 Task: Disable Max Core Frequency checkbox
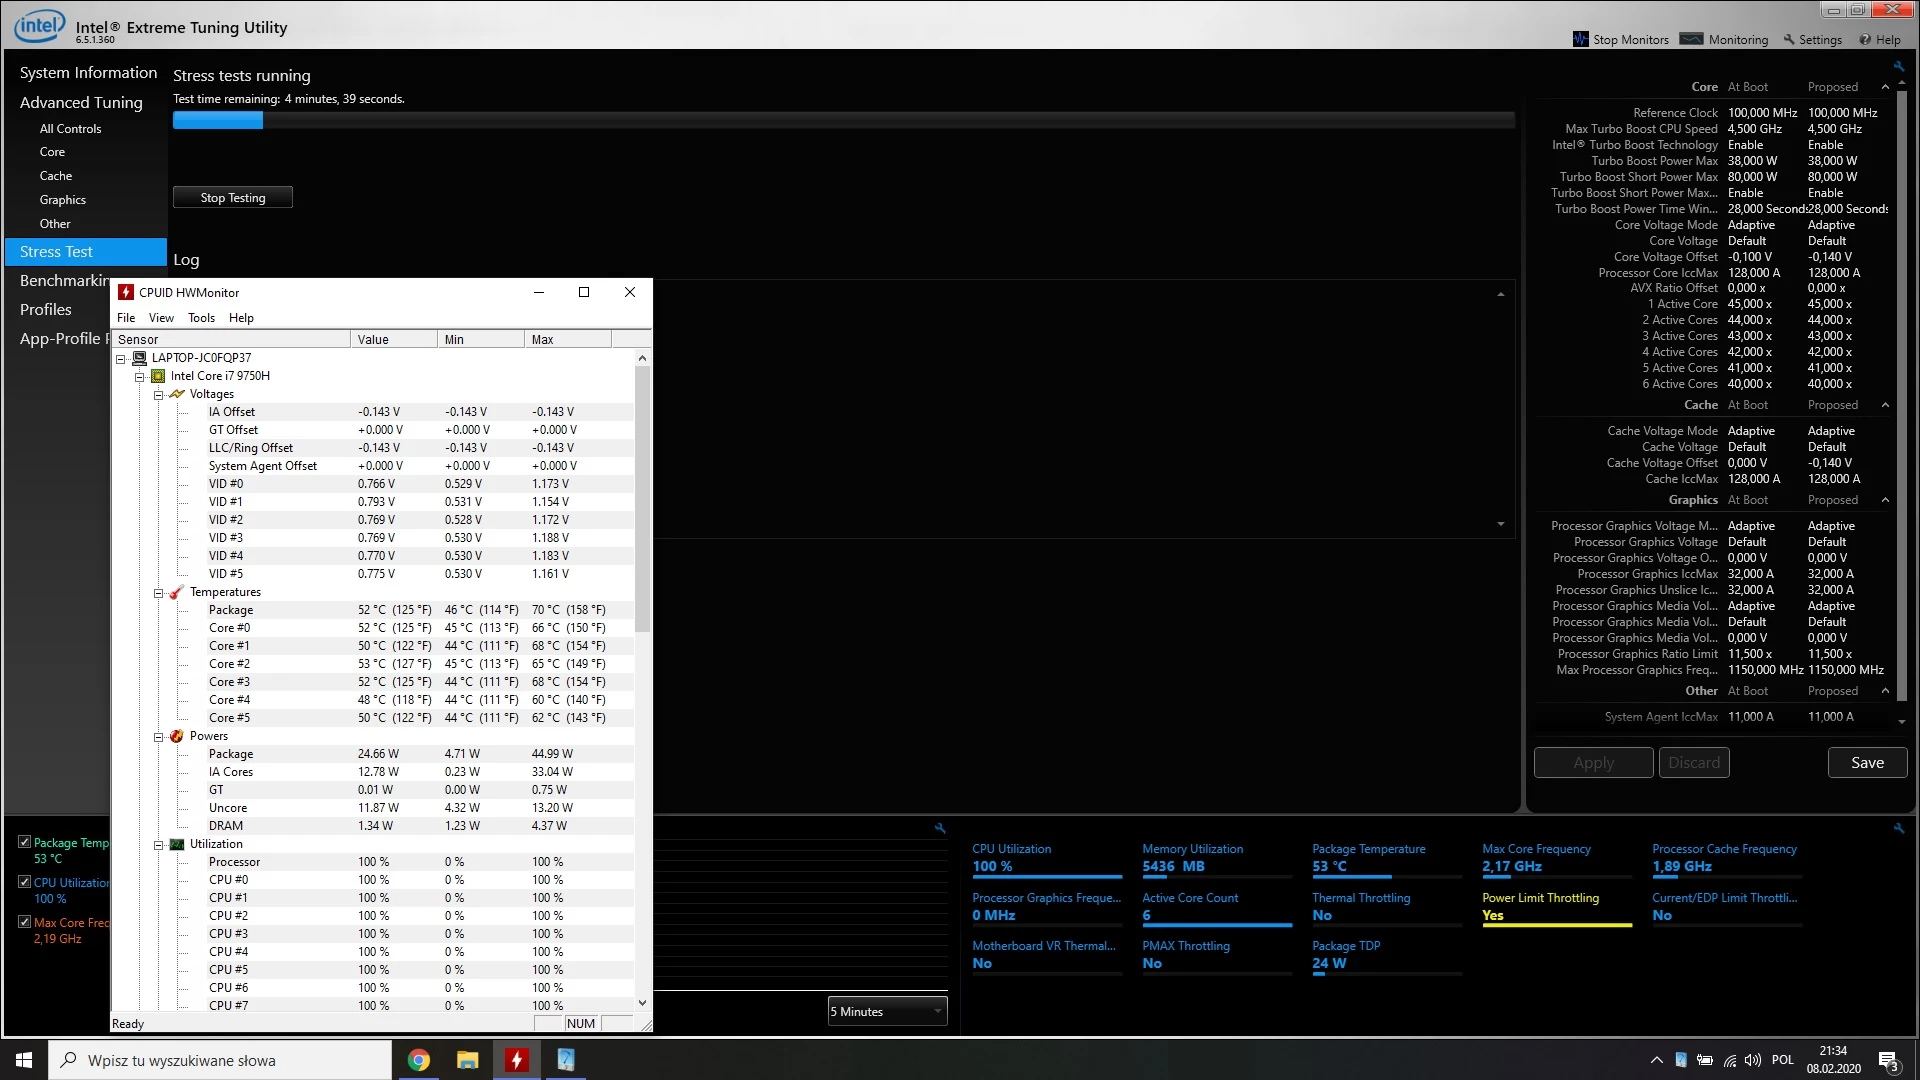coord(24,922)
